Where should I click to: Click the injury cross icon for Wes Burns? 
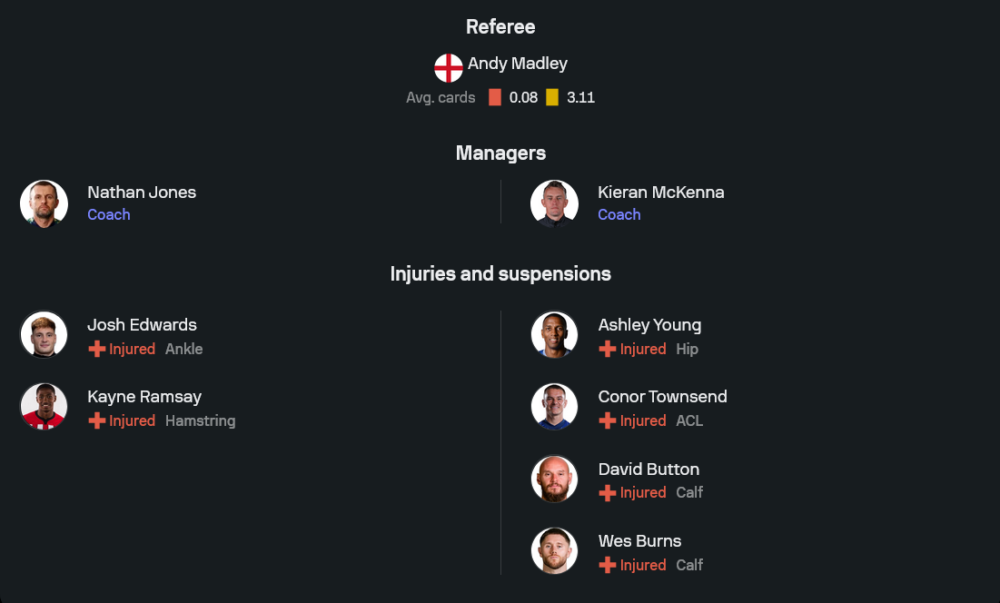(x=607, y=565)
